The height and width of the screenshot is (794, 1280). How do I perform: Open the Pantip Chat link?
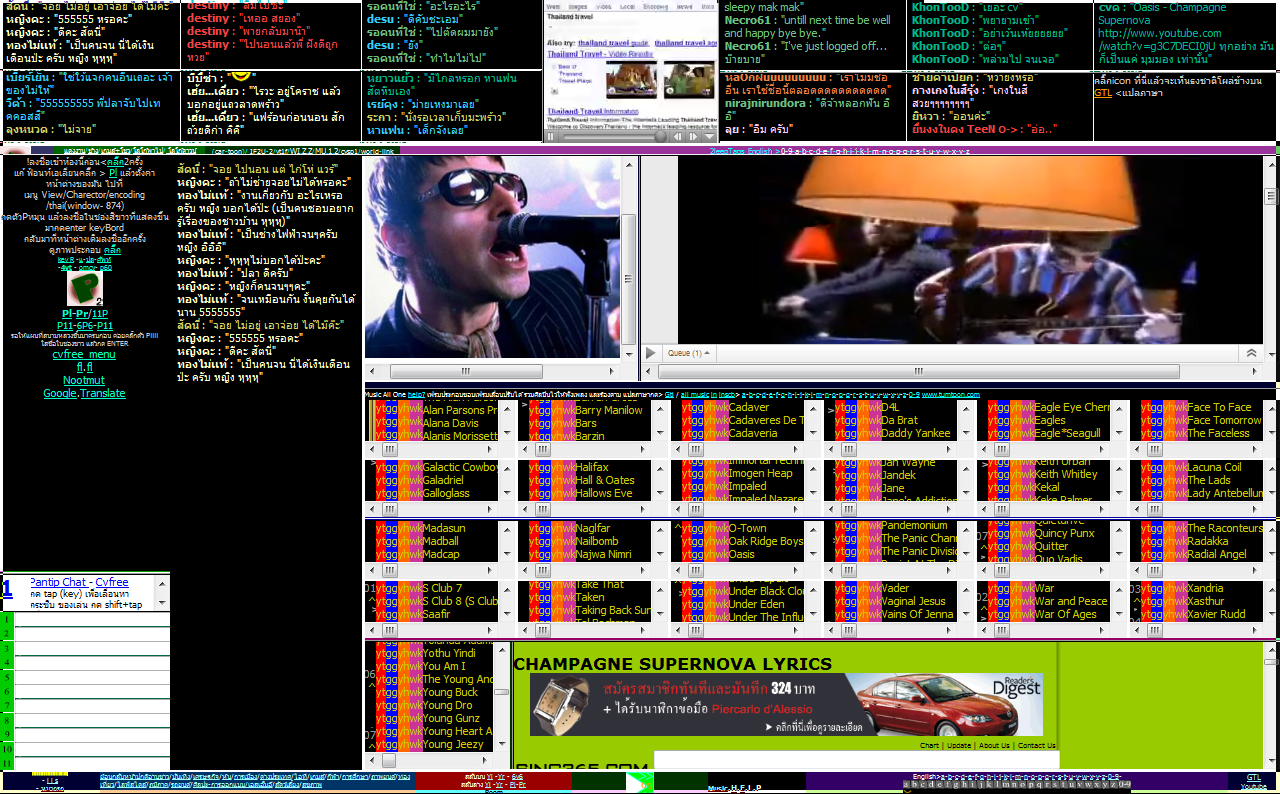point(58,582)
